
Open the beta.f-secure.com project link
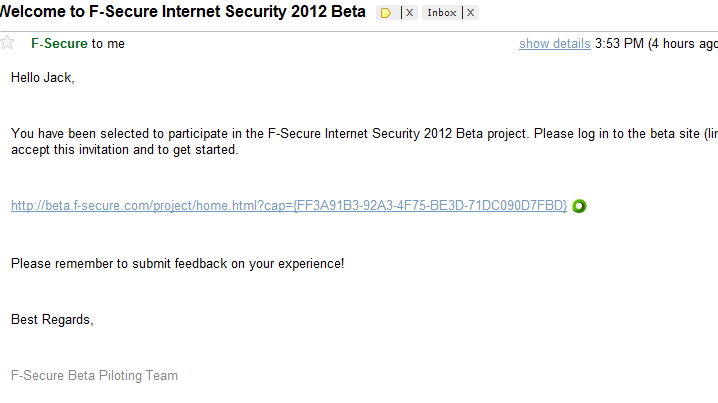(288, 205)
